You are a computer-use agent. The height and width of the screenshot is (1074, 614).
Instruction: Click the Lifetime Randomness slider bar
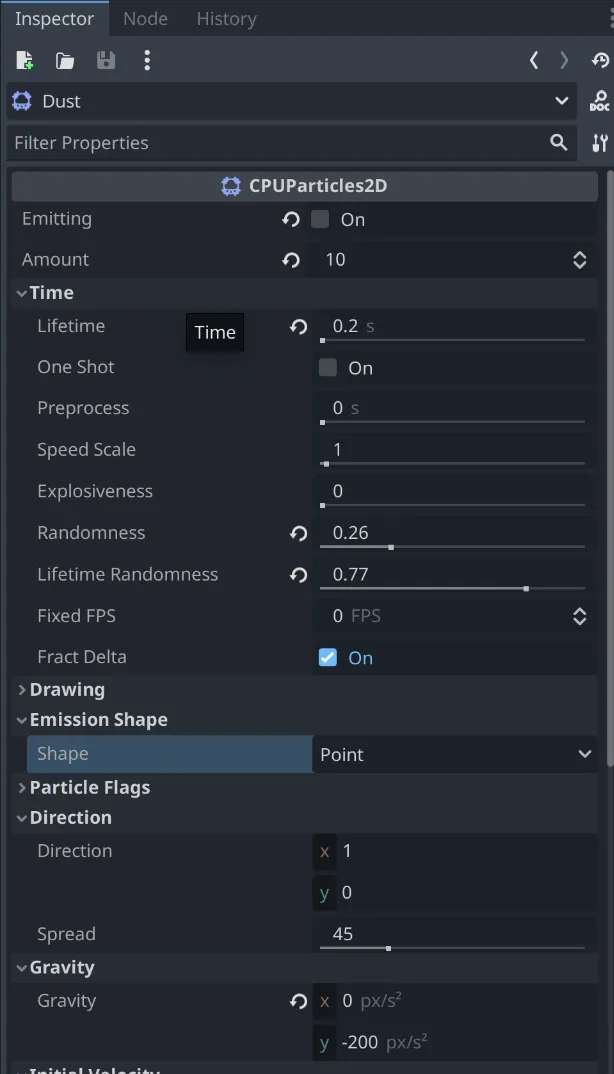452,588
